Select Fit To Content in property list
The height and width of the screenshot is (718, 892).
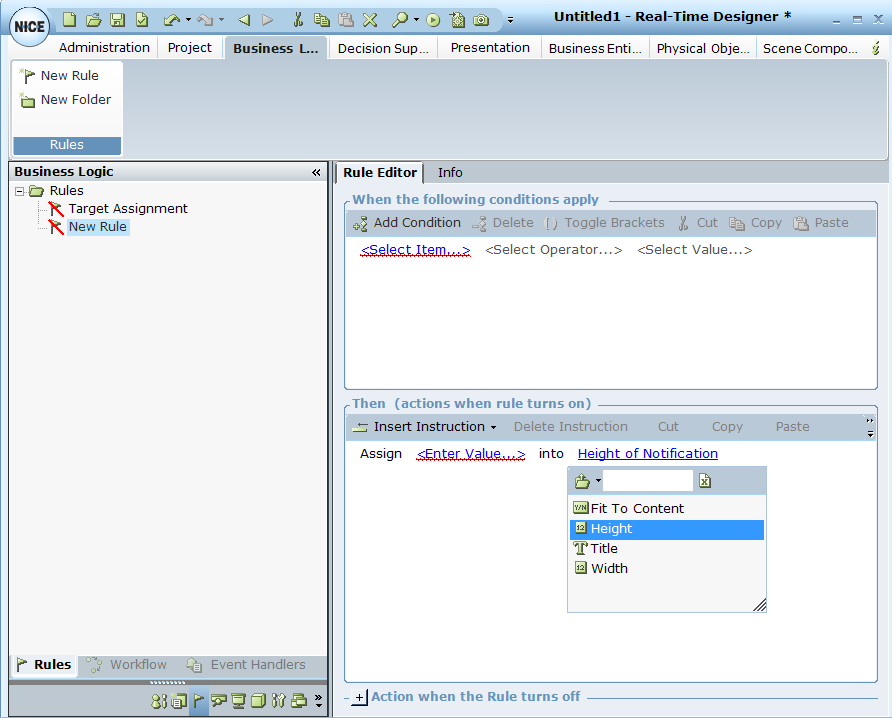(636, 509)
